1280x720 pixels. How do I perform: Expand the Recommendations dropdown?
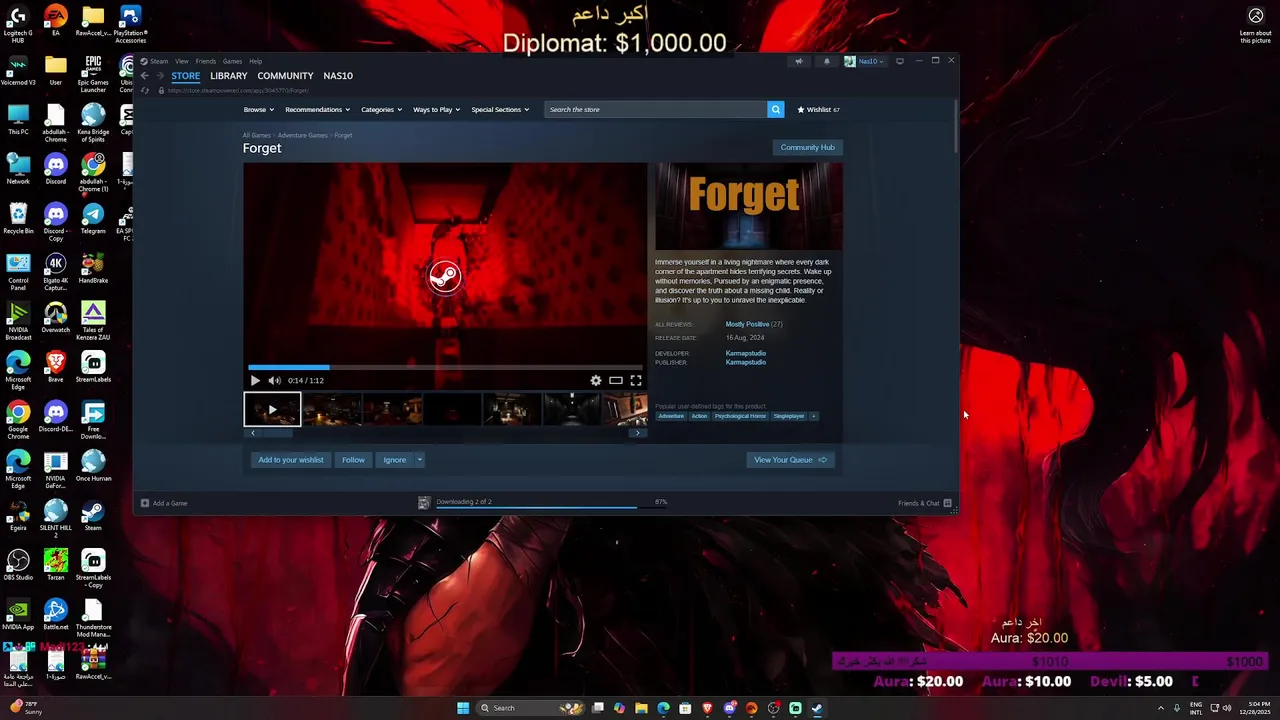[x=317, y=109]
